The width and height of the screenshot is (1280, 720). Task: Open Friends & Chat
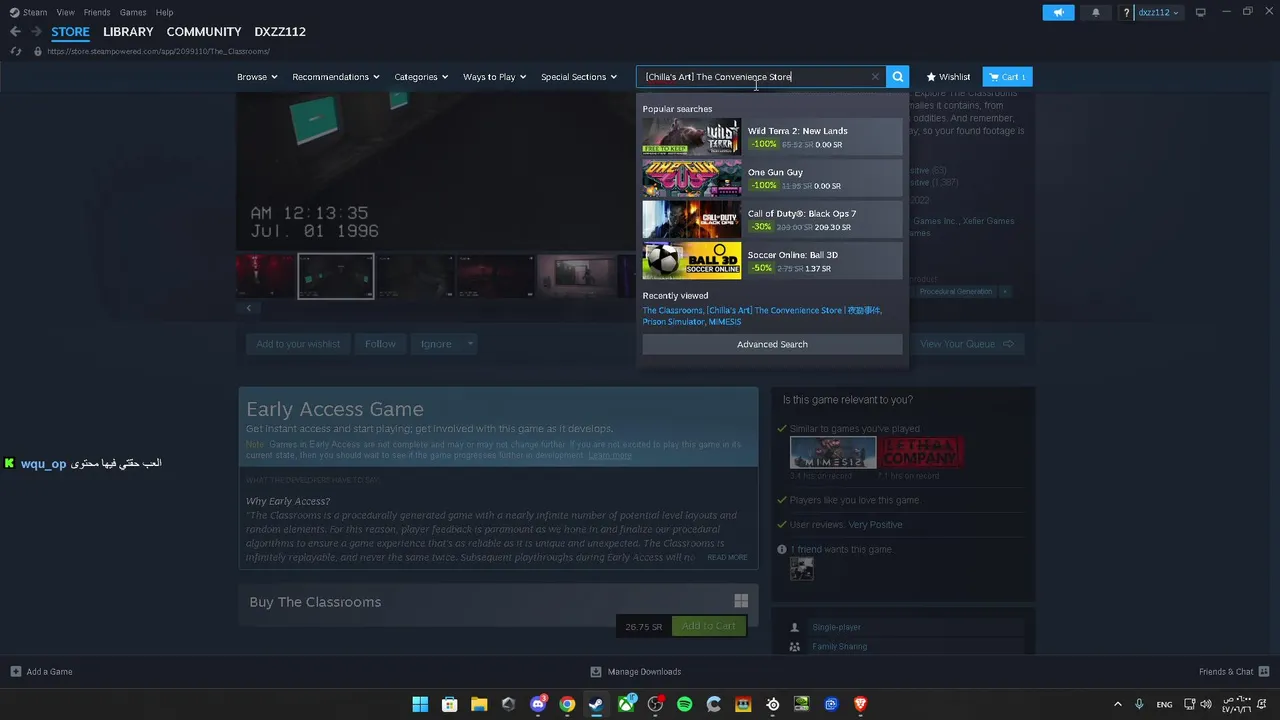[x=1234, y=671]
